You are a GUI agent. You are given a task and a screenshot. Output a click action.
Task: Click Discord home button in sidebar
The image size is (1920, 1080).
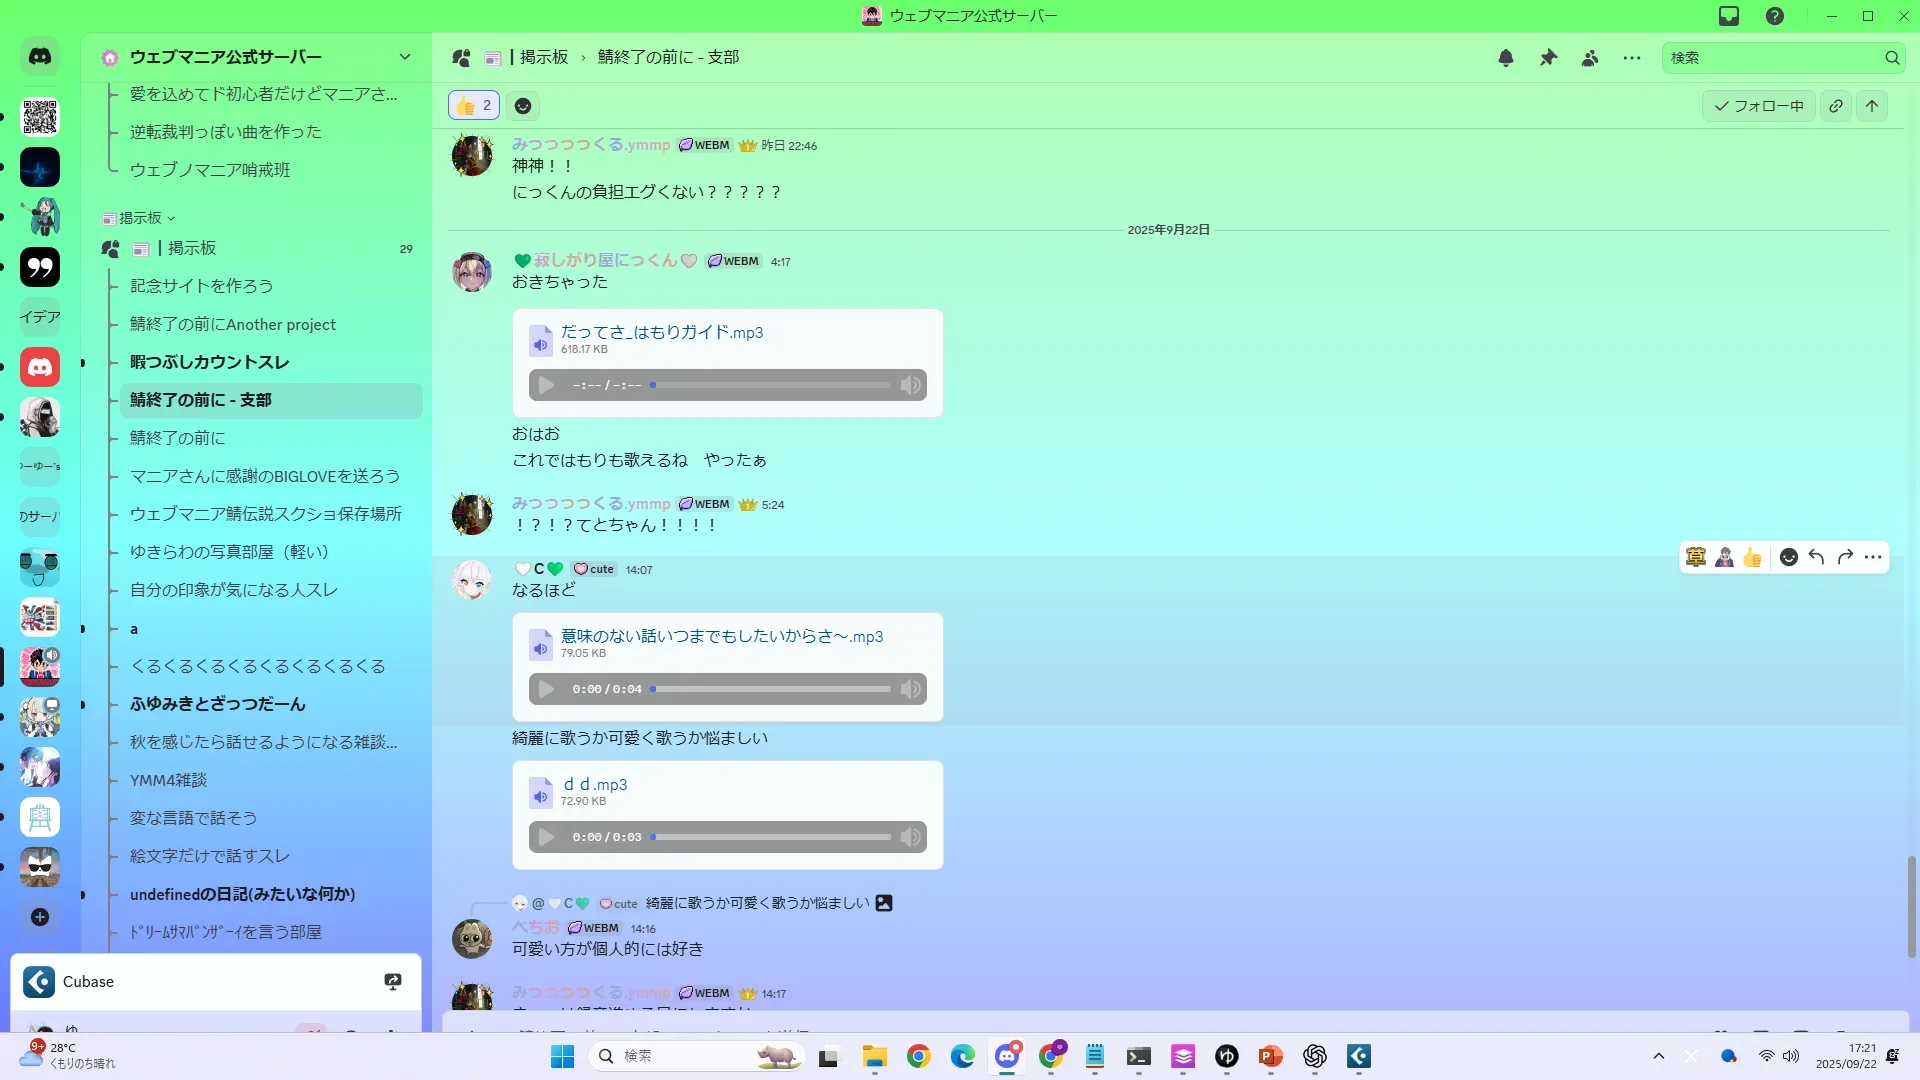pyautogui.click(x=40, y=57)
